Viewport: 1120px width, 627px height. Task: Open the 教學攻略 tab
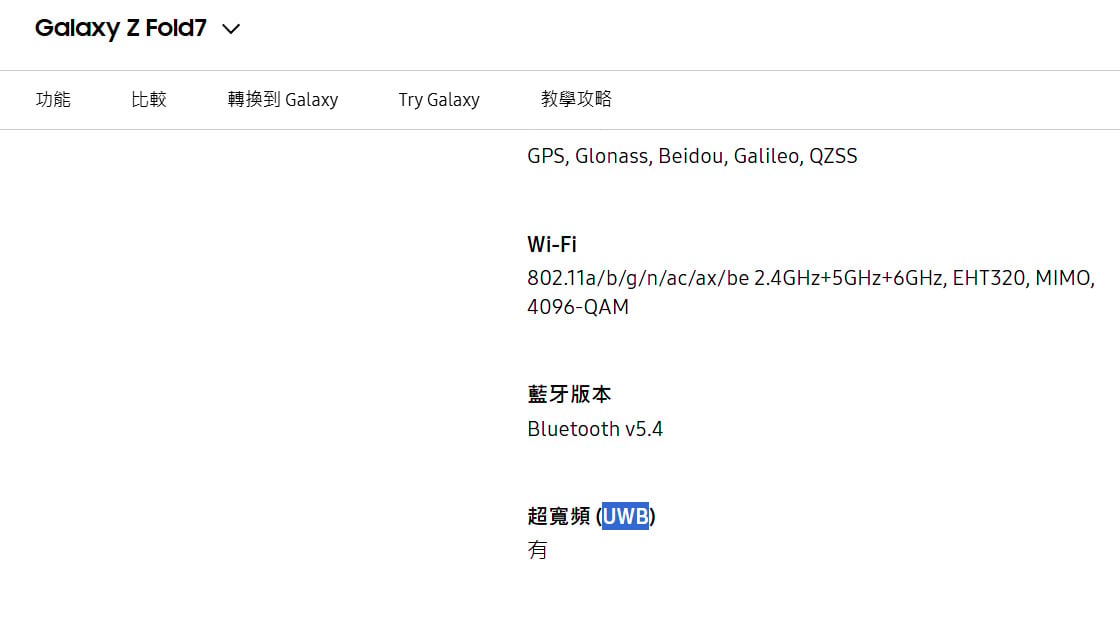click(576, 99)
